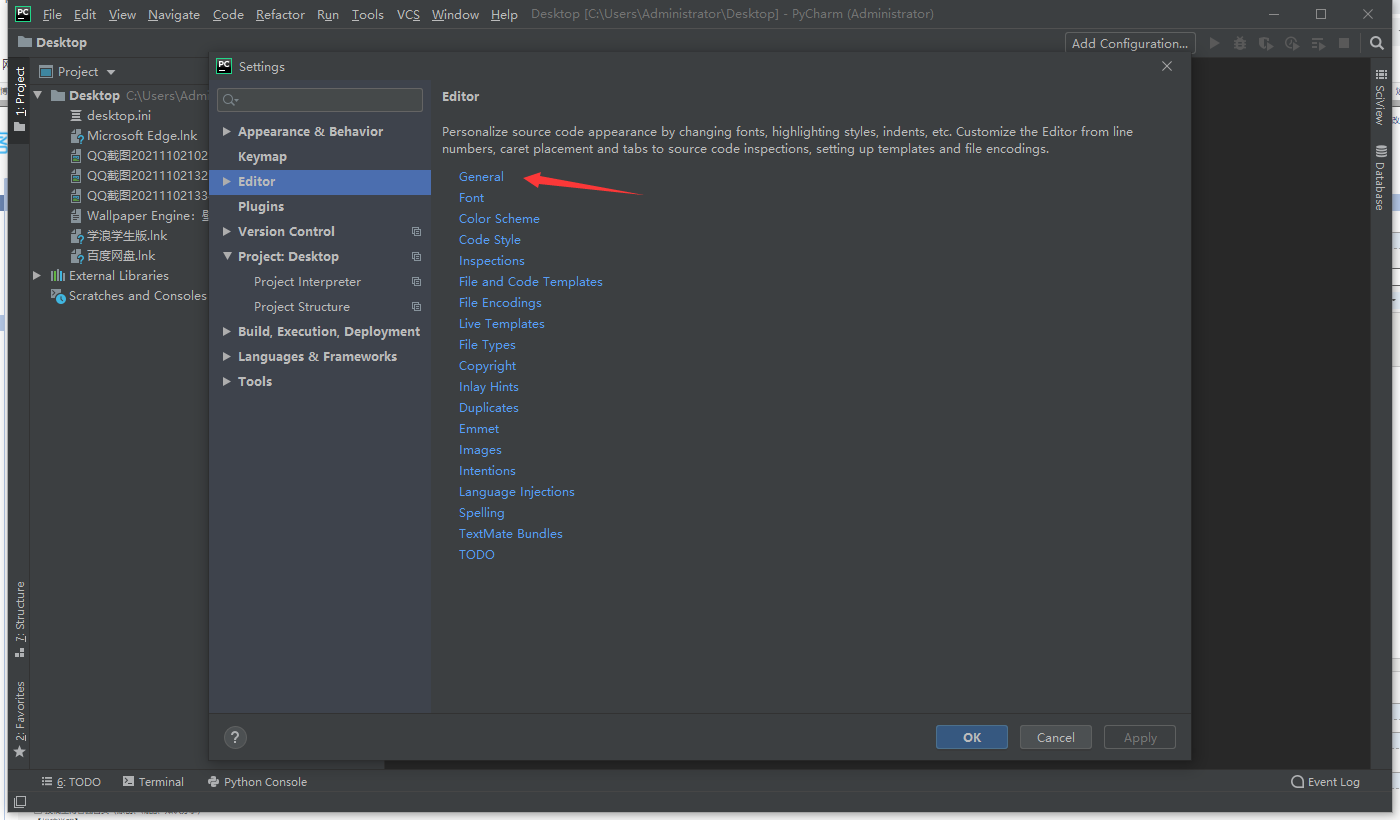The height and width of the screenshot is (820, 1400).
Task: Open the Event Log panel
Action: coord(1326,782)
